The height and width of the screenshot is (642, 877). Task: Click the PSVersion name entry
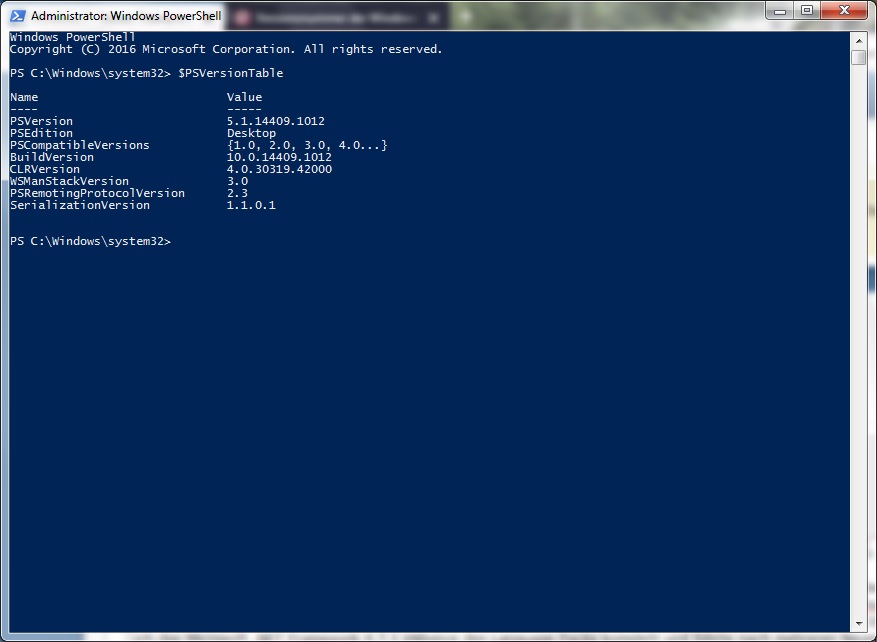[x=41, y=121]
